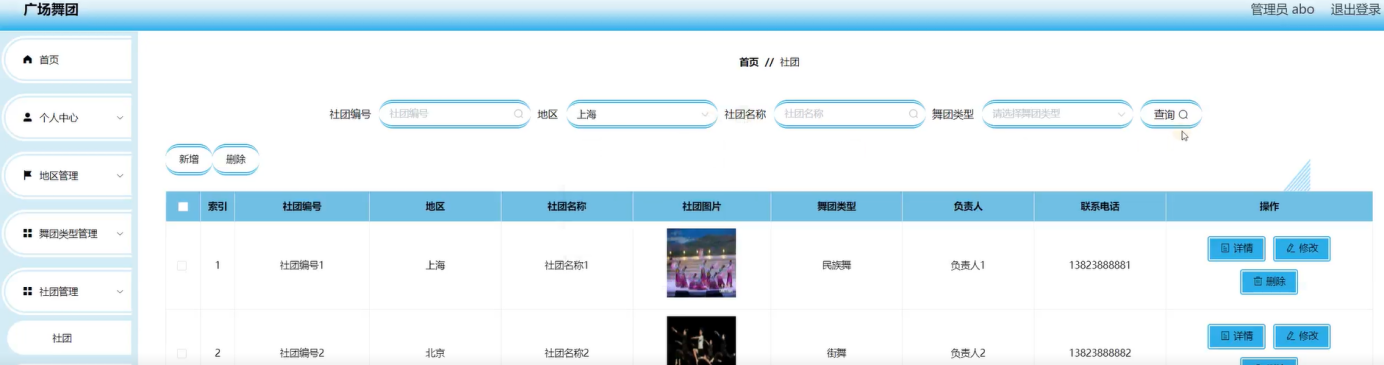1384x365 pixels.
Task: Collapse the 社团管理 menu chevron
Action: click(x=120, y=292)
